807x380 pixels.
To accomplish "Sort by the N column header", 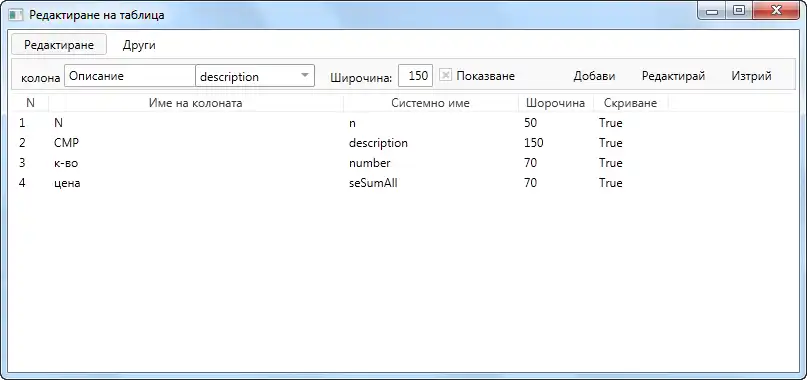I will 30,103.
